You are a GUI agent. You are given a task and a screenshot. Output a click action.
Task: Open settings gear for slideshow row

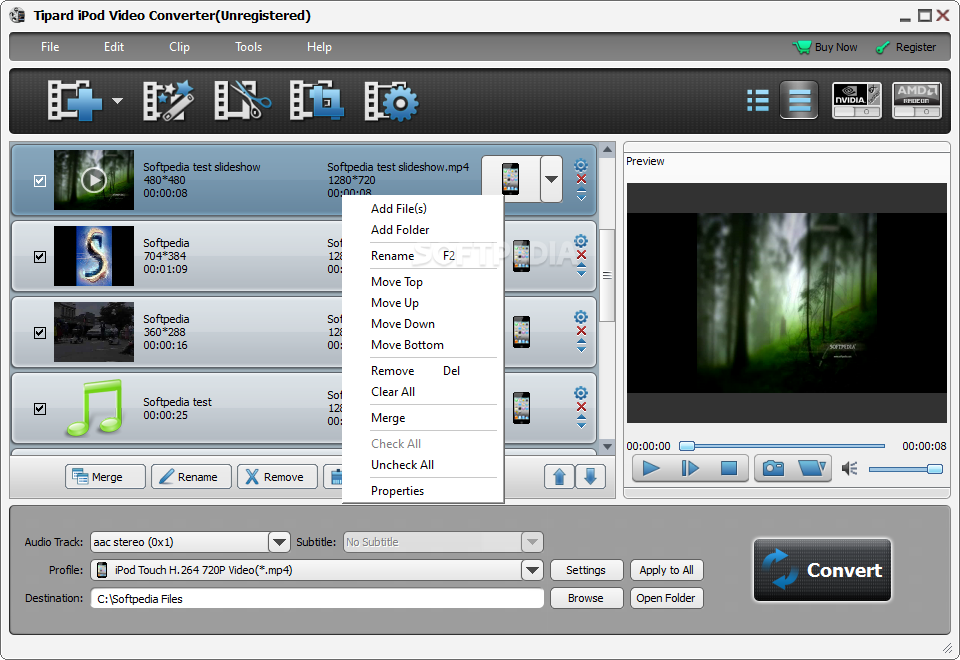(x=581, y=165)
